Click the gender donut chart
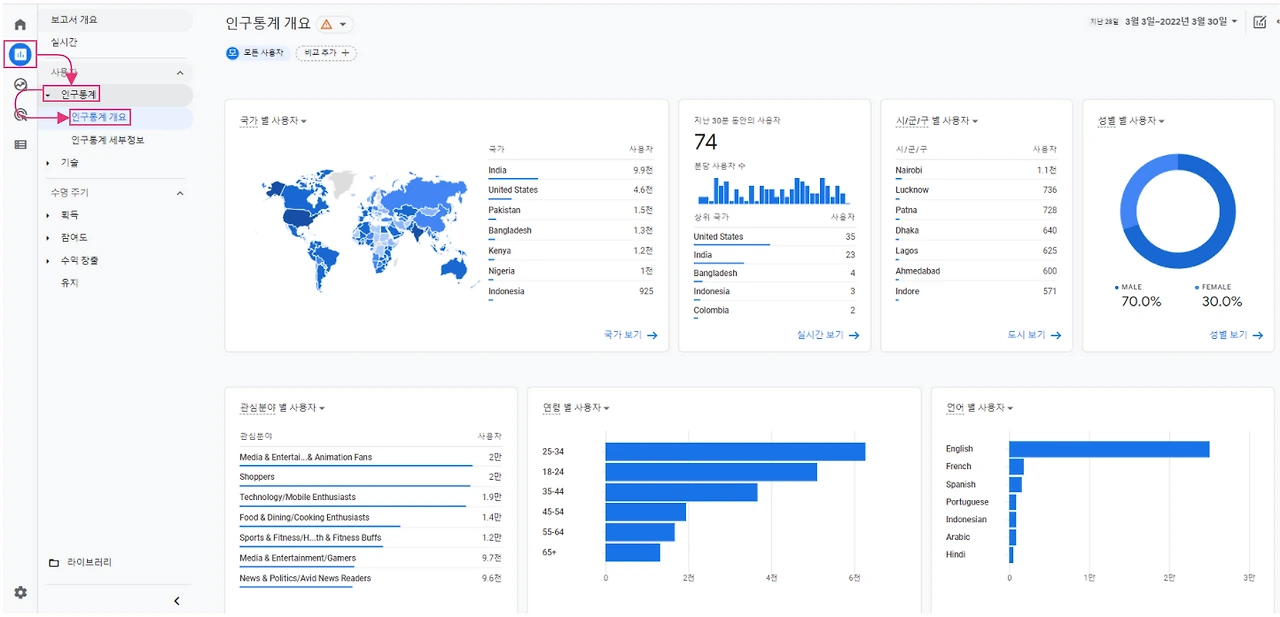1280x617 pixels. [x=1178, y=212]
